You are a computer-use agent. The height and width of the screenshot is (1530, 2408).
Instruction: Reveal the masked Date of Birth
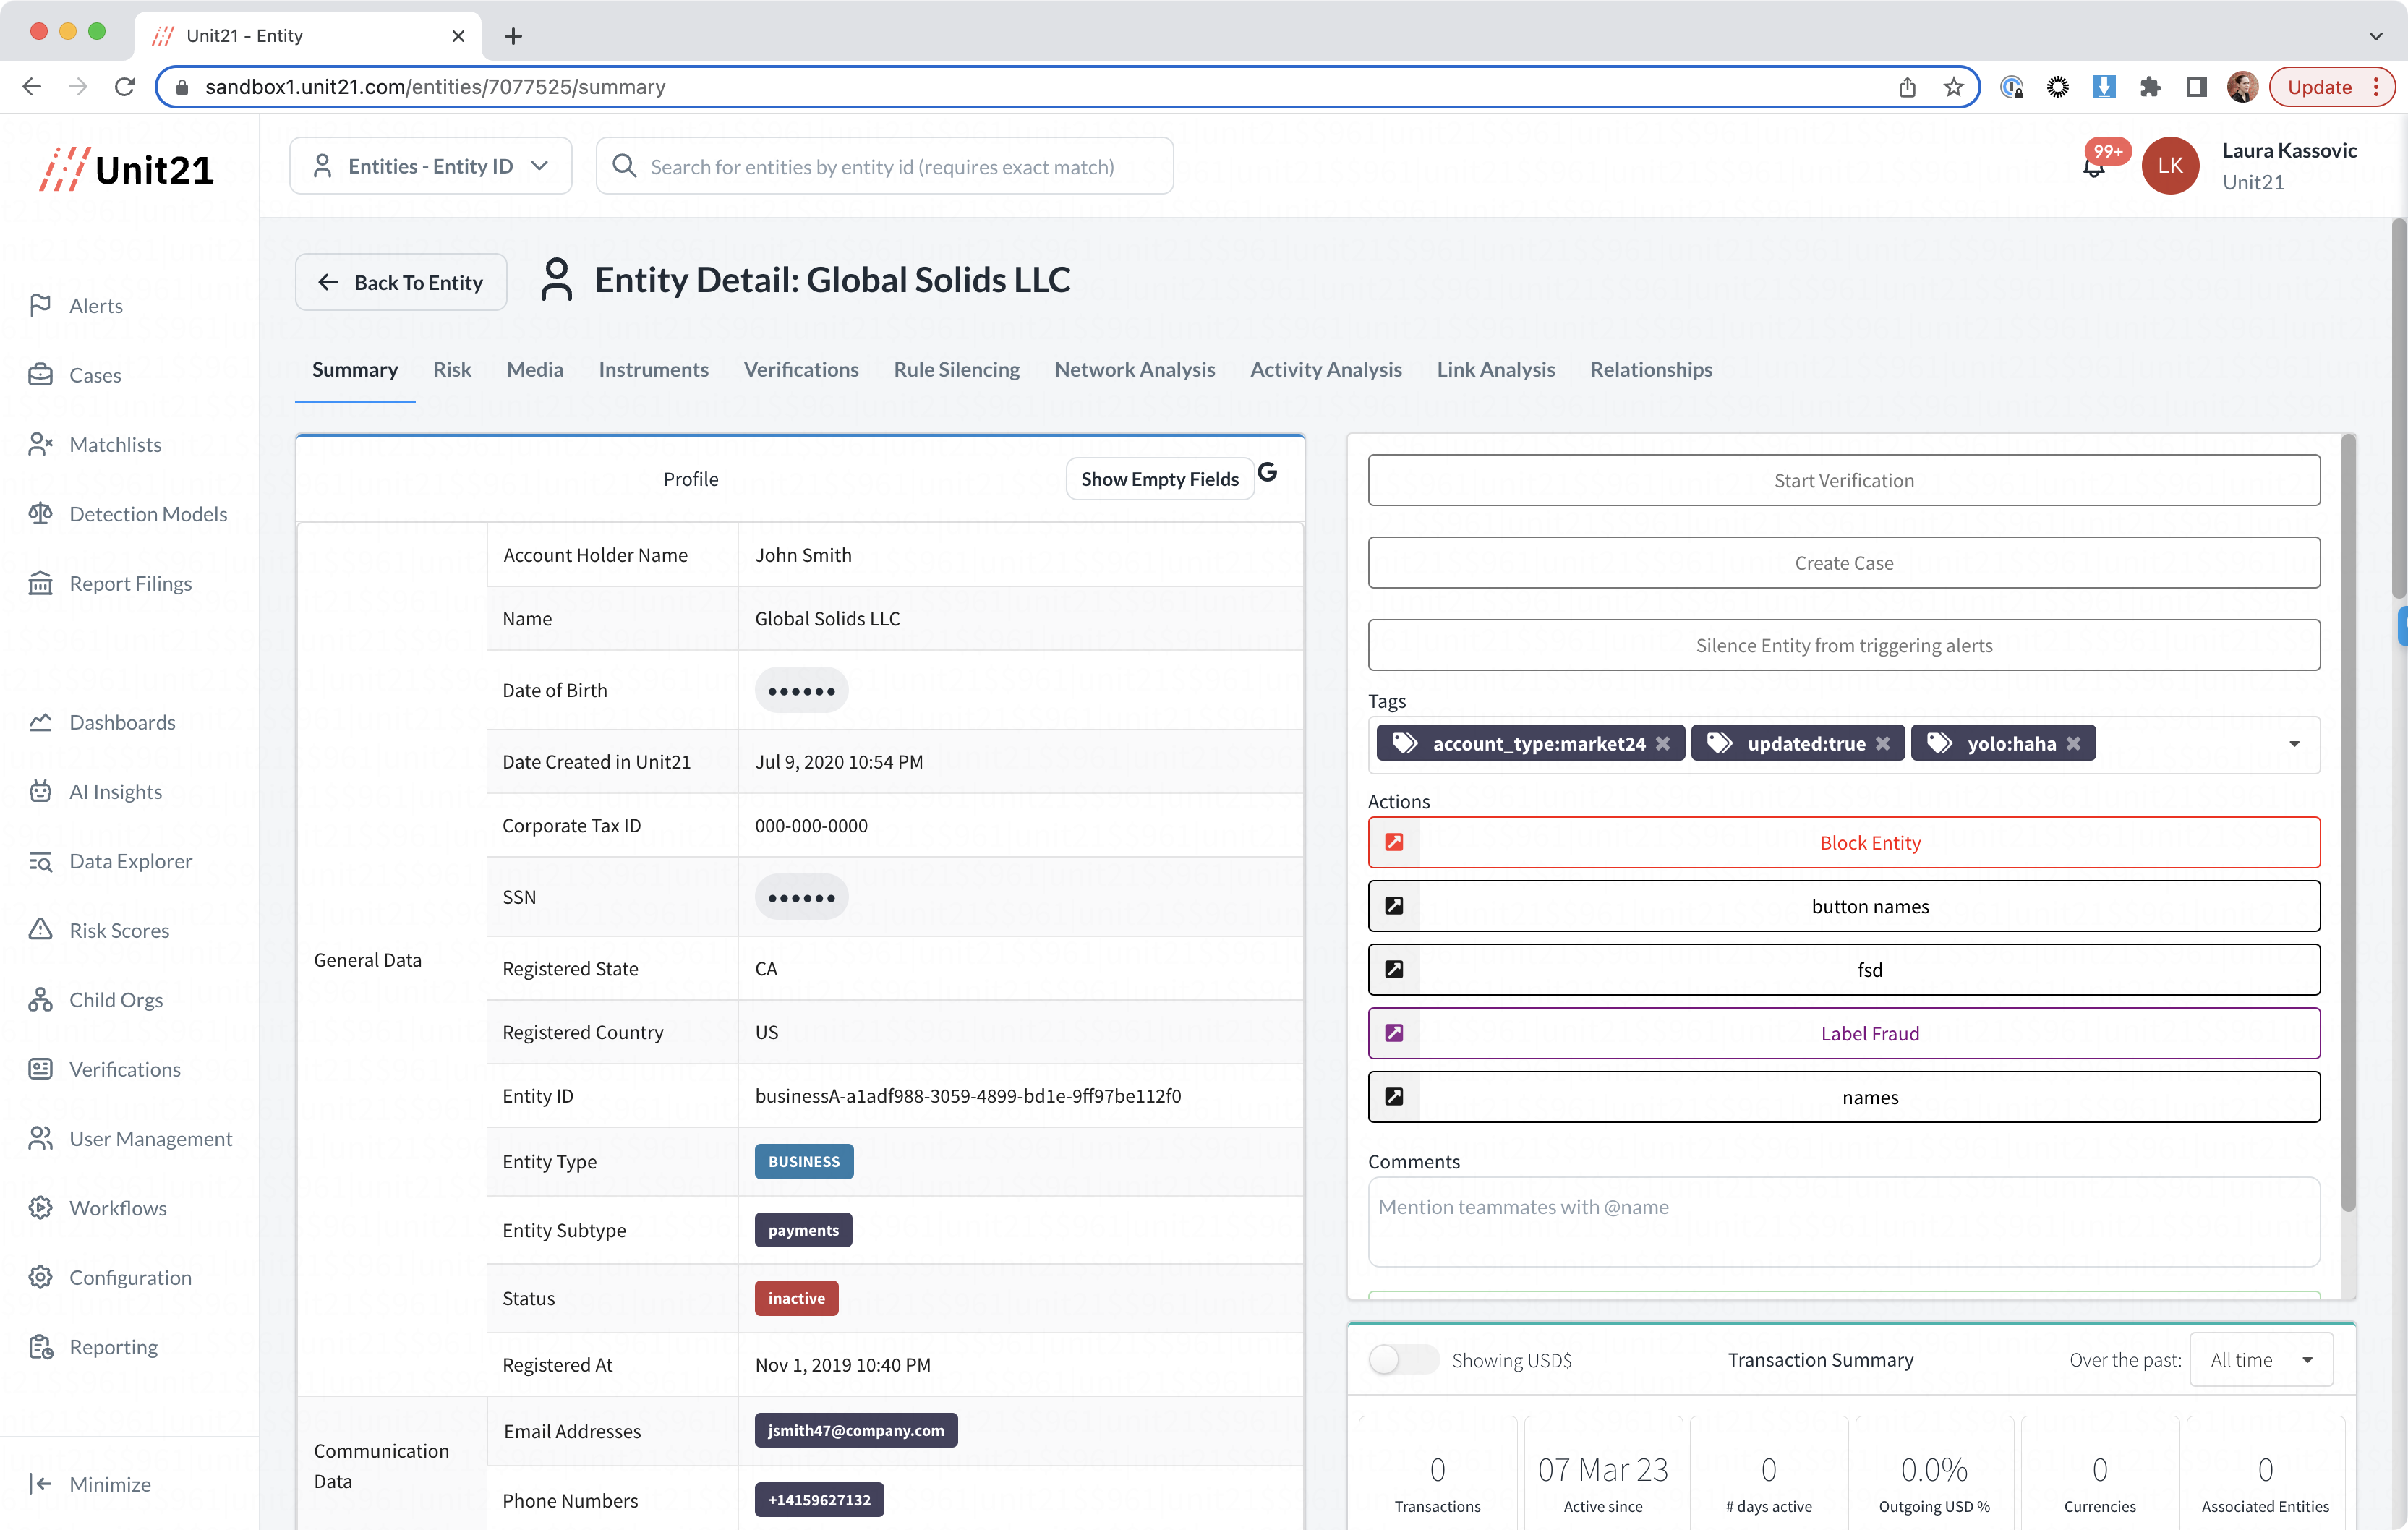coord(801,690)
